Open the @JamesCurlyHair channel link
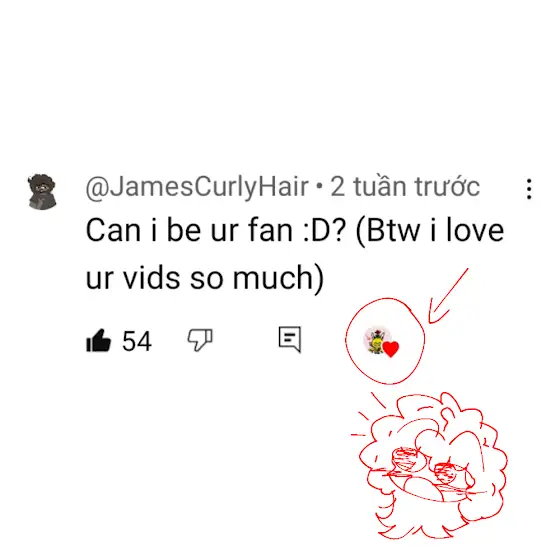 [x=197, y=186]
